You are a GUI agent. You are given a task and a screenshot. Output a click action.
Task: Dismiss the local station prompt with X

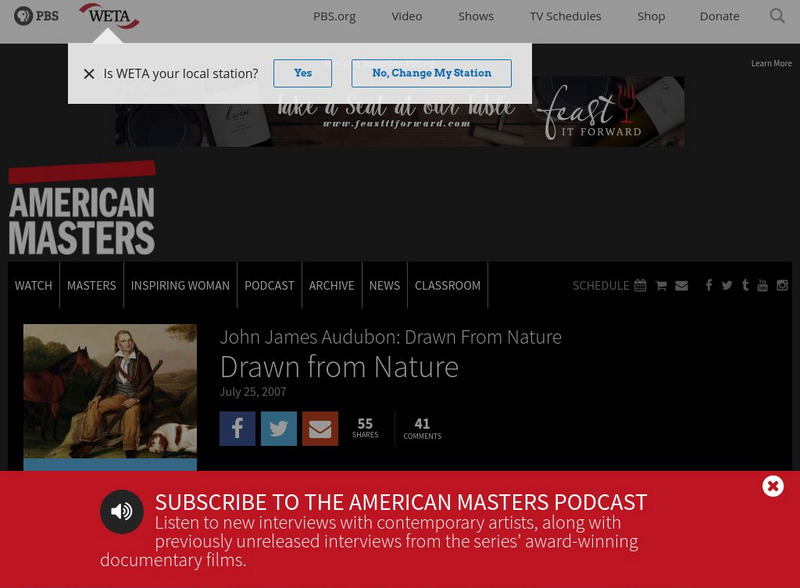click(x=89, y=74)
